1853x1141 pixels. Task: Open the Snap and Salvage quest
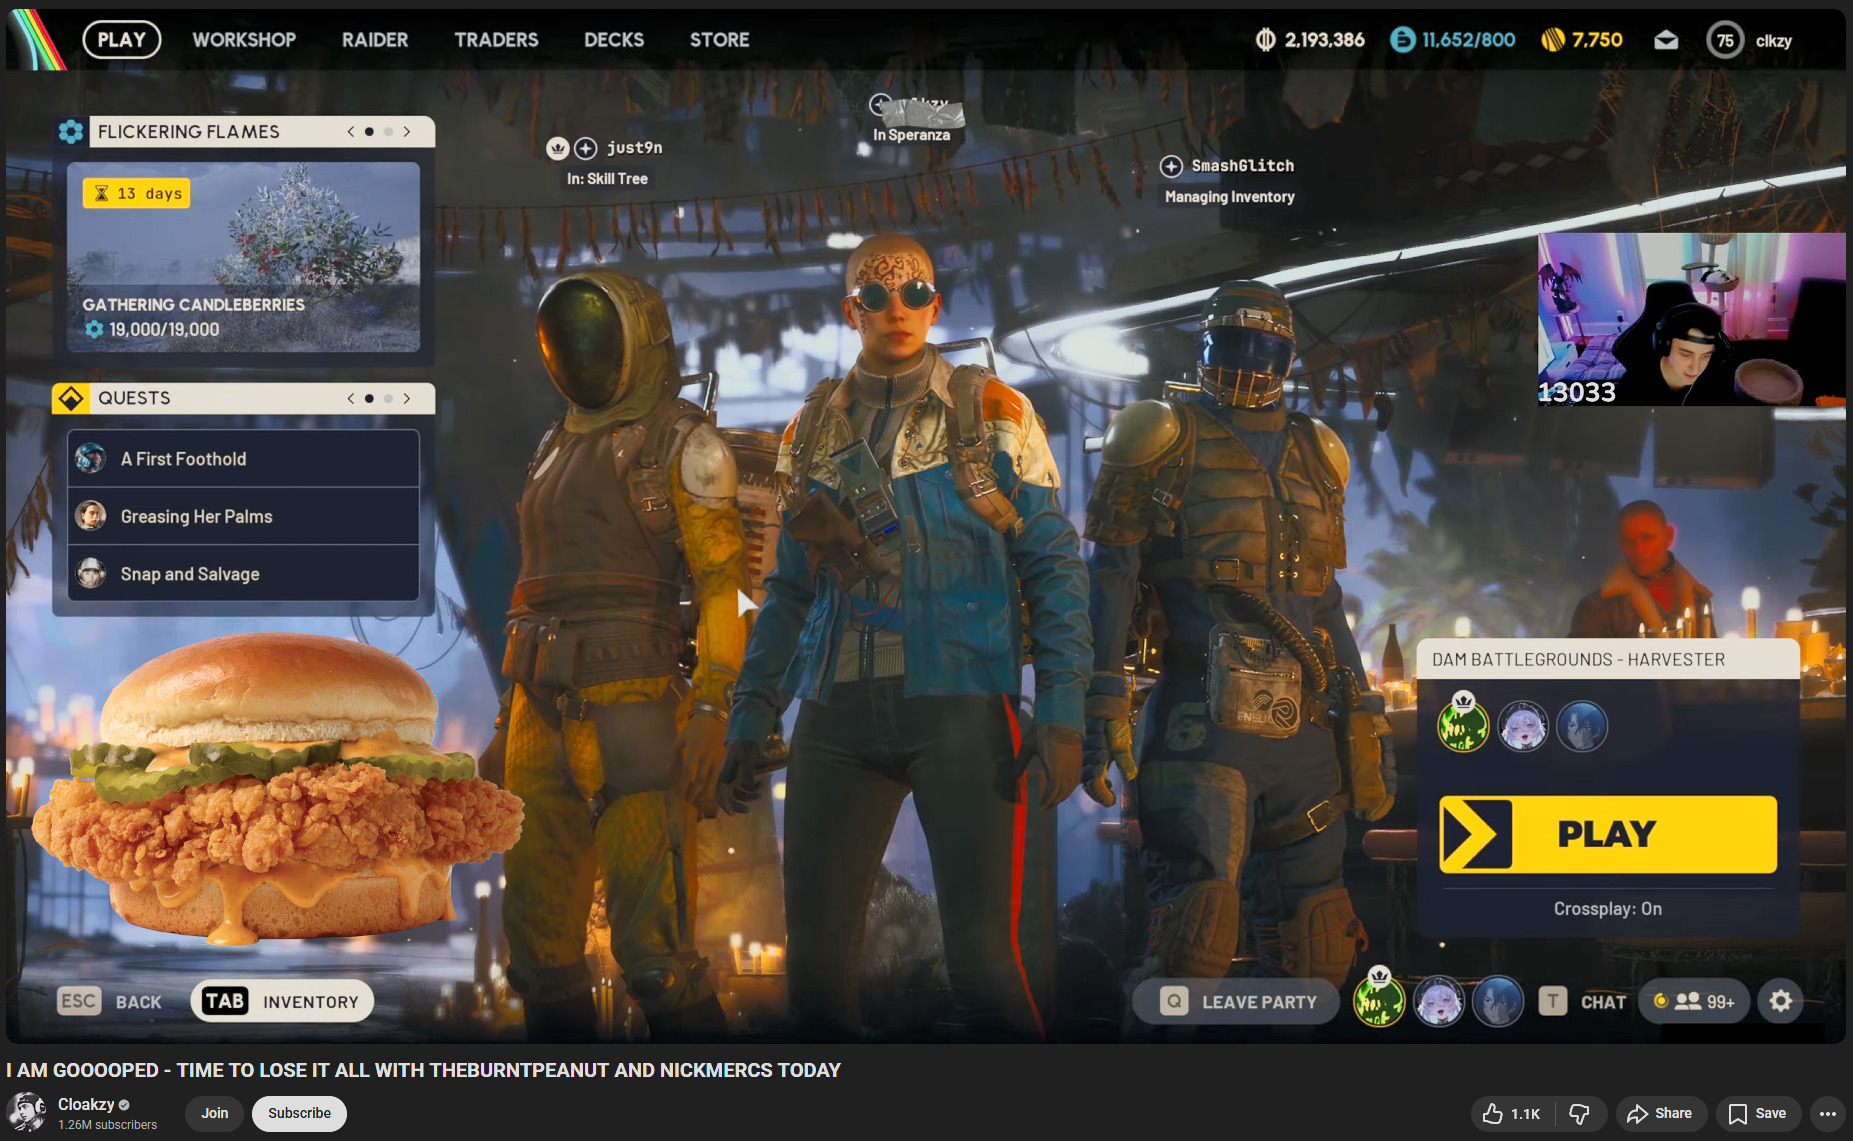tap(243, 573)
